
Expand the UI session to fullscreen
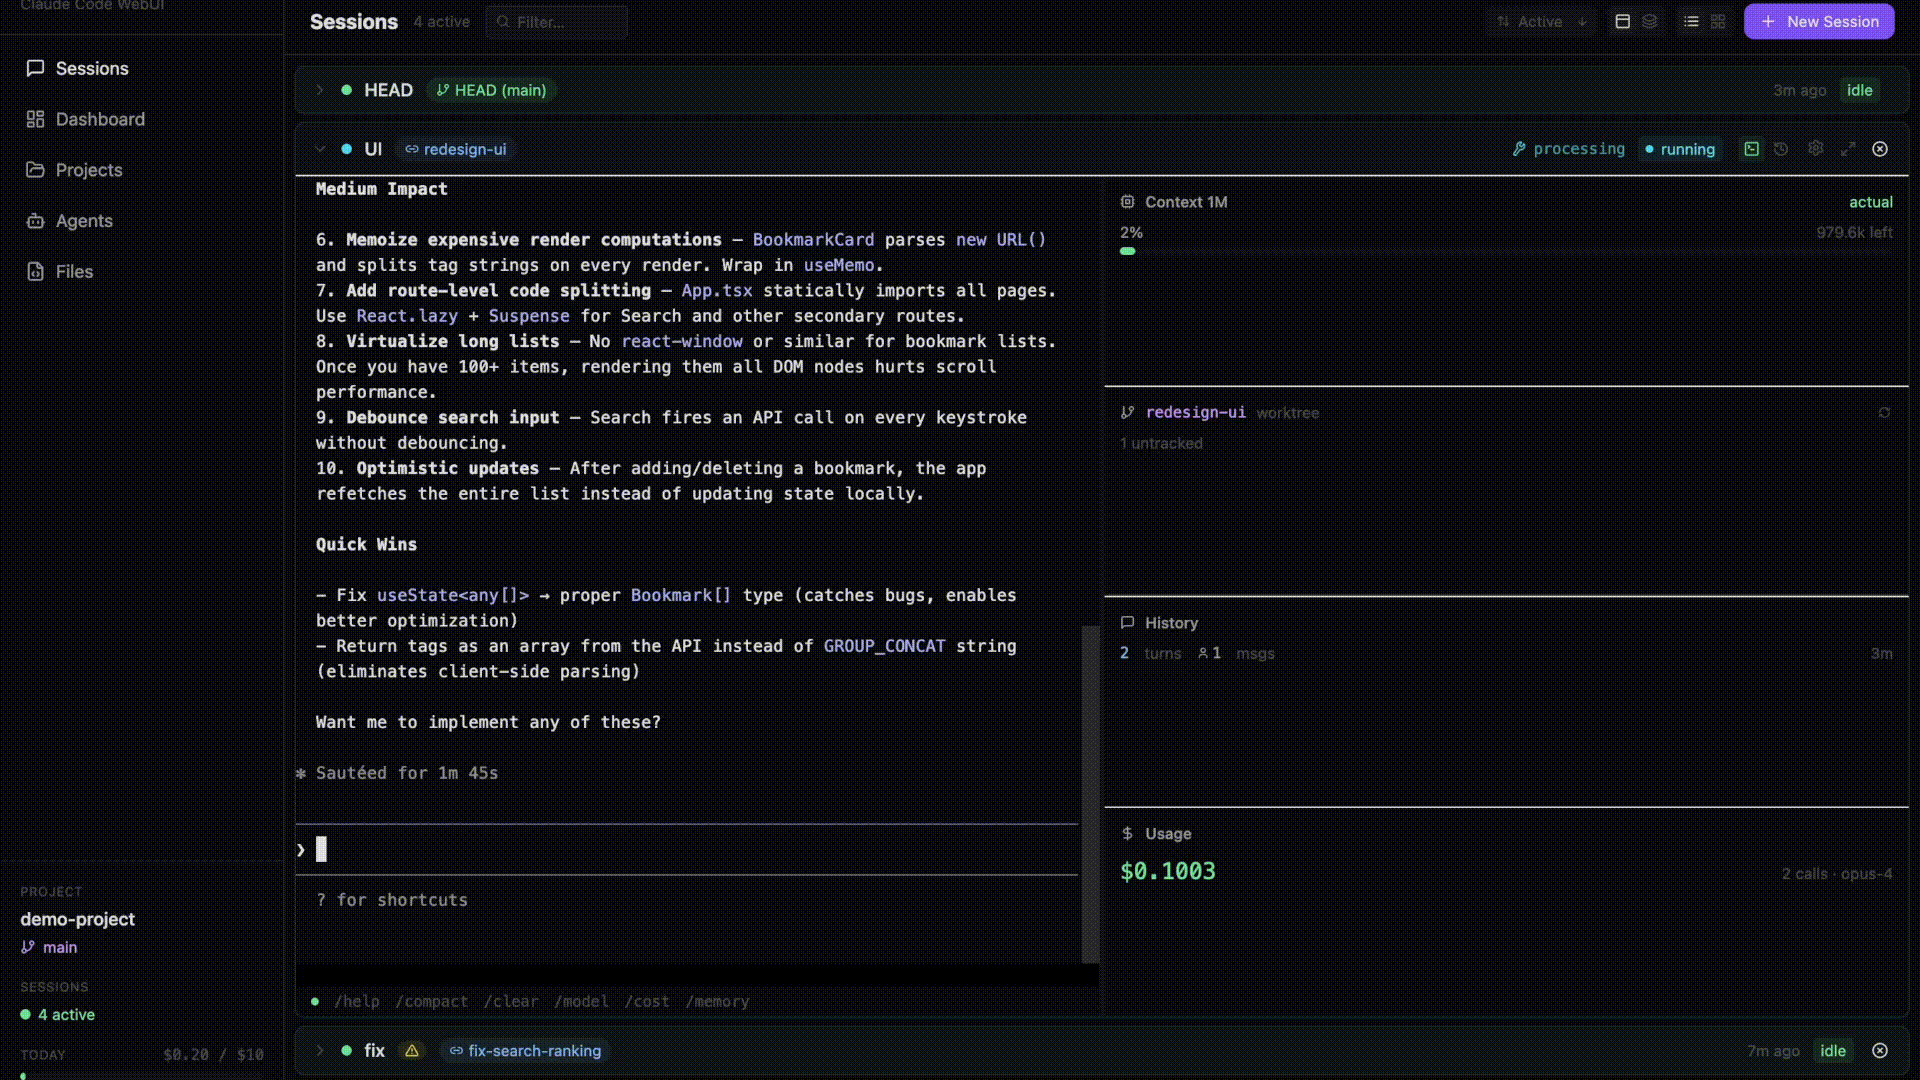point(1849,148)
